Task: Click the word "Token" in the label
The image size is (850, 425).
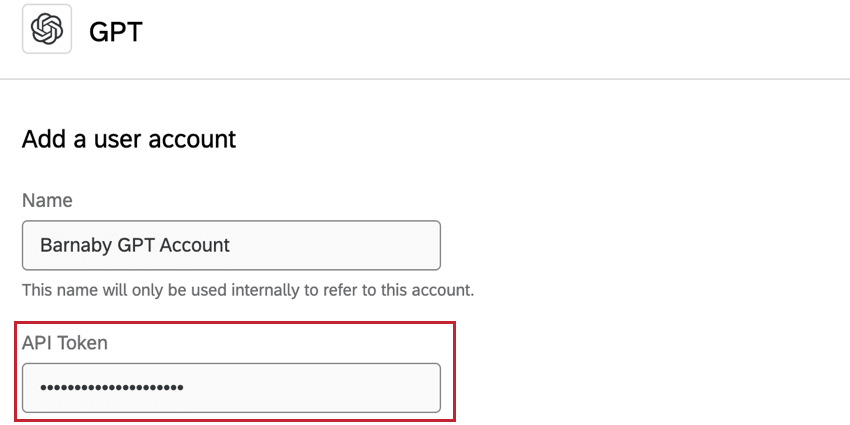Action: pyautogui.click(x=82, y=342)
